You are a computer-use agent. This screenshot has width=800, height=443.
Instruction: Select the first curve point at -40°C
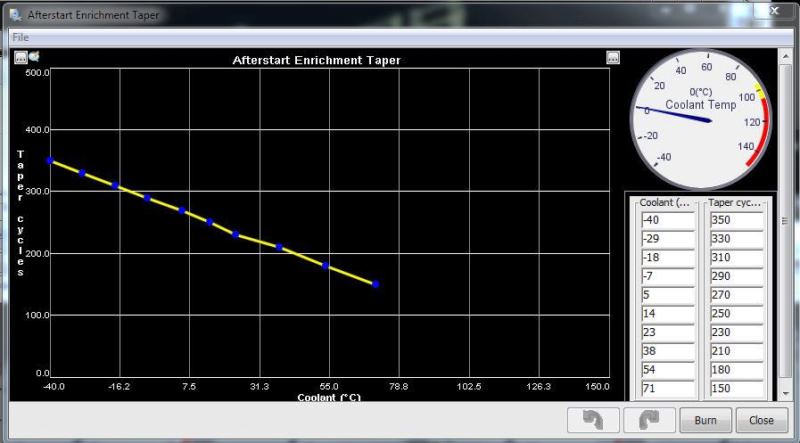(x=49, y=160)
